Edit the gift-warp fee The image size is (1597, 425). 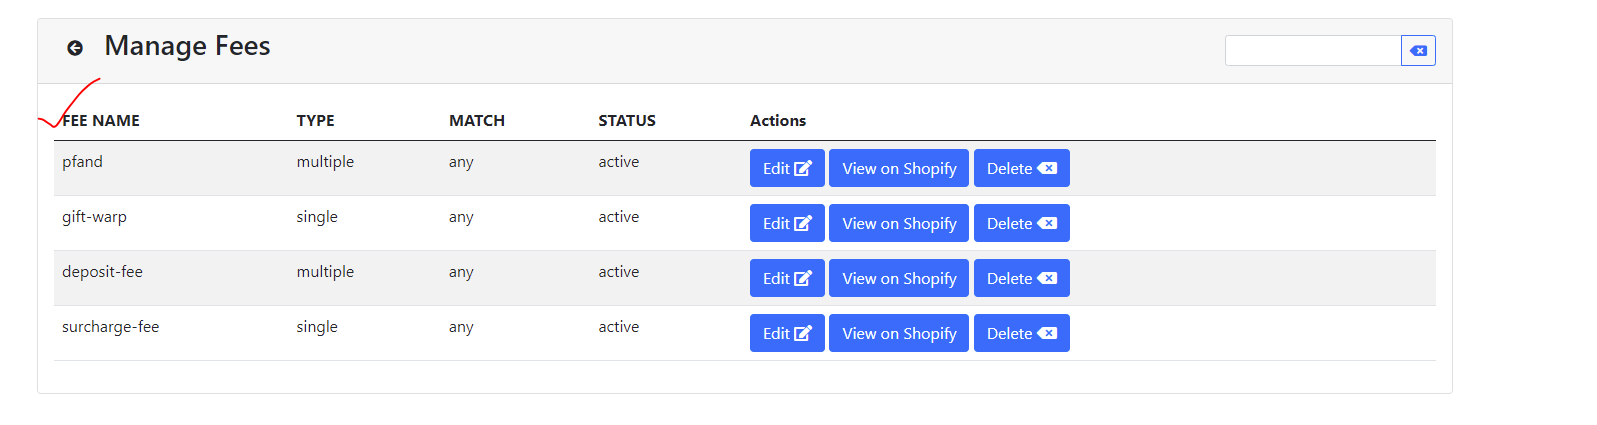click(787, 223)
